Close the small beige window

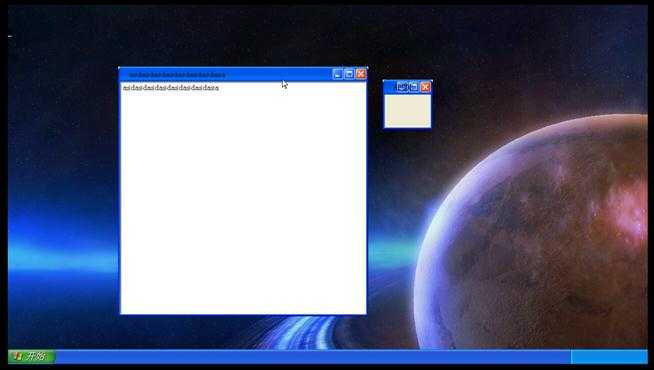425,87
